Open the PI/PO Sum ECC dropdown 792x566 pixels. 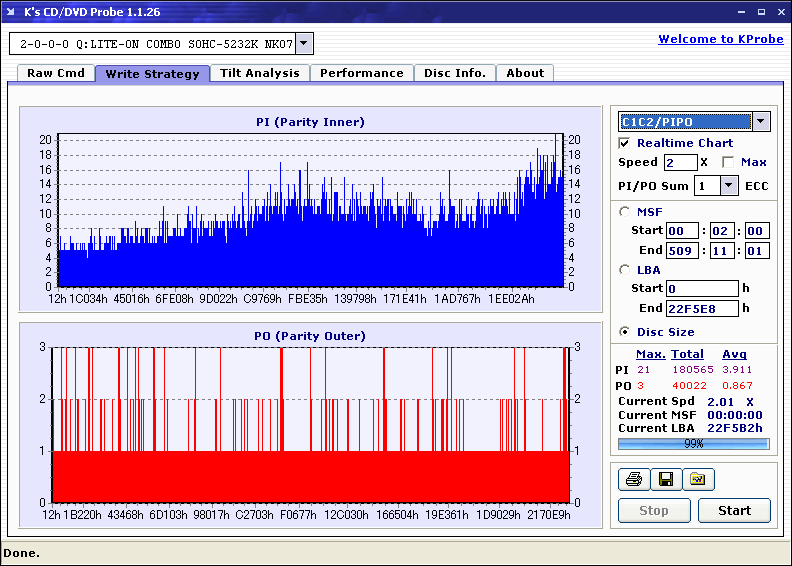click(728, 185)
